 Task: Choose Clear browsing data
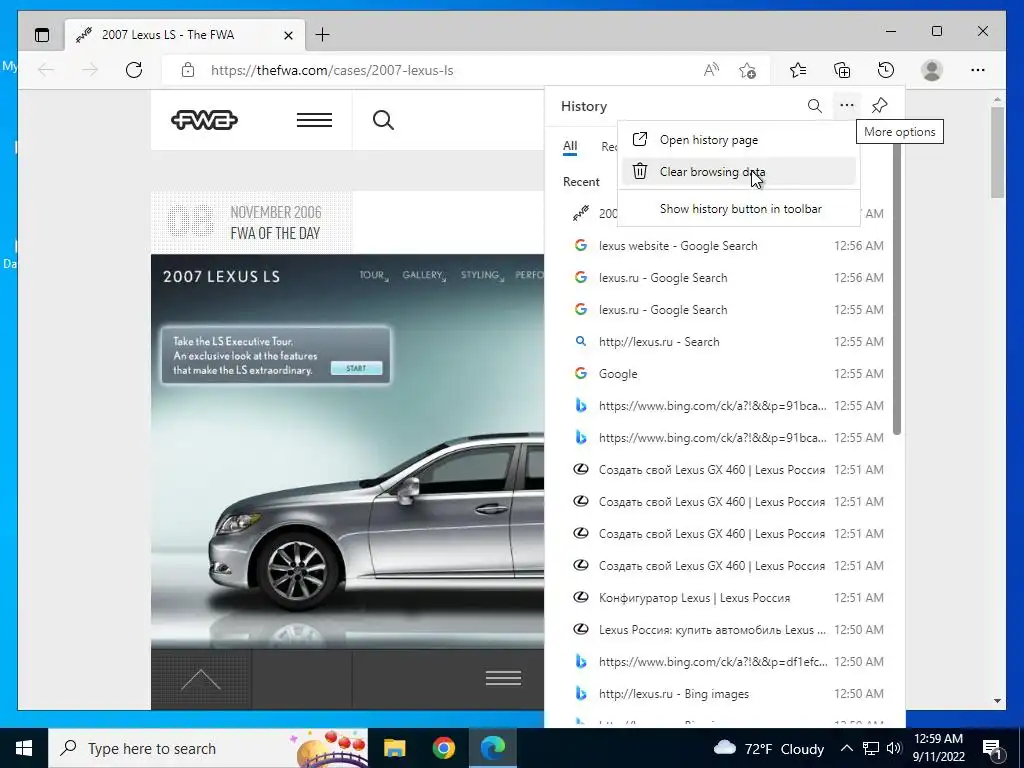[739, 172]
